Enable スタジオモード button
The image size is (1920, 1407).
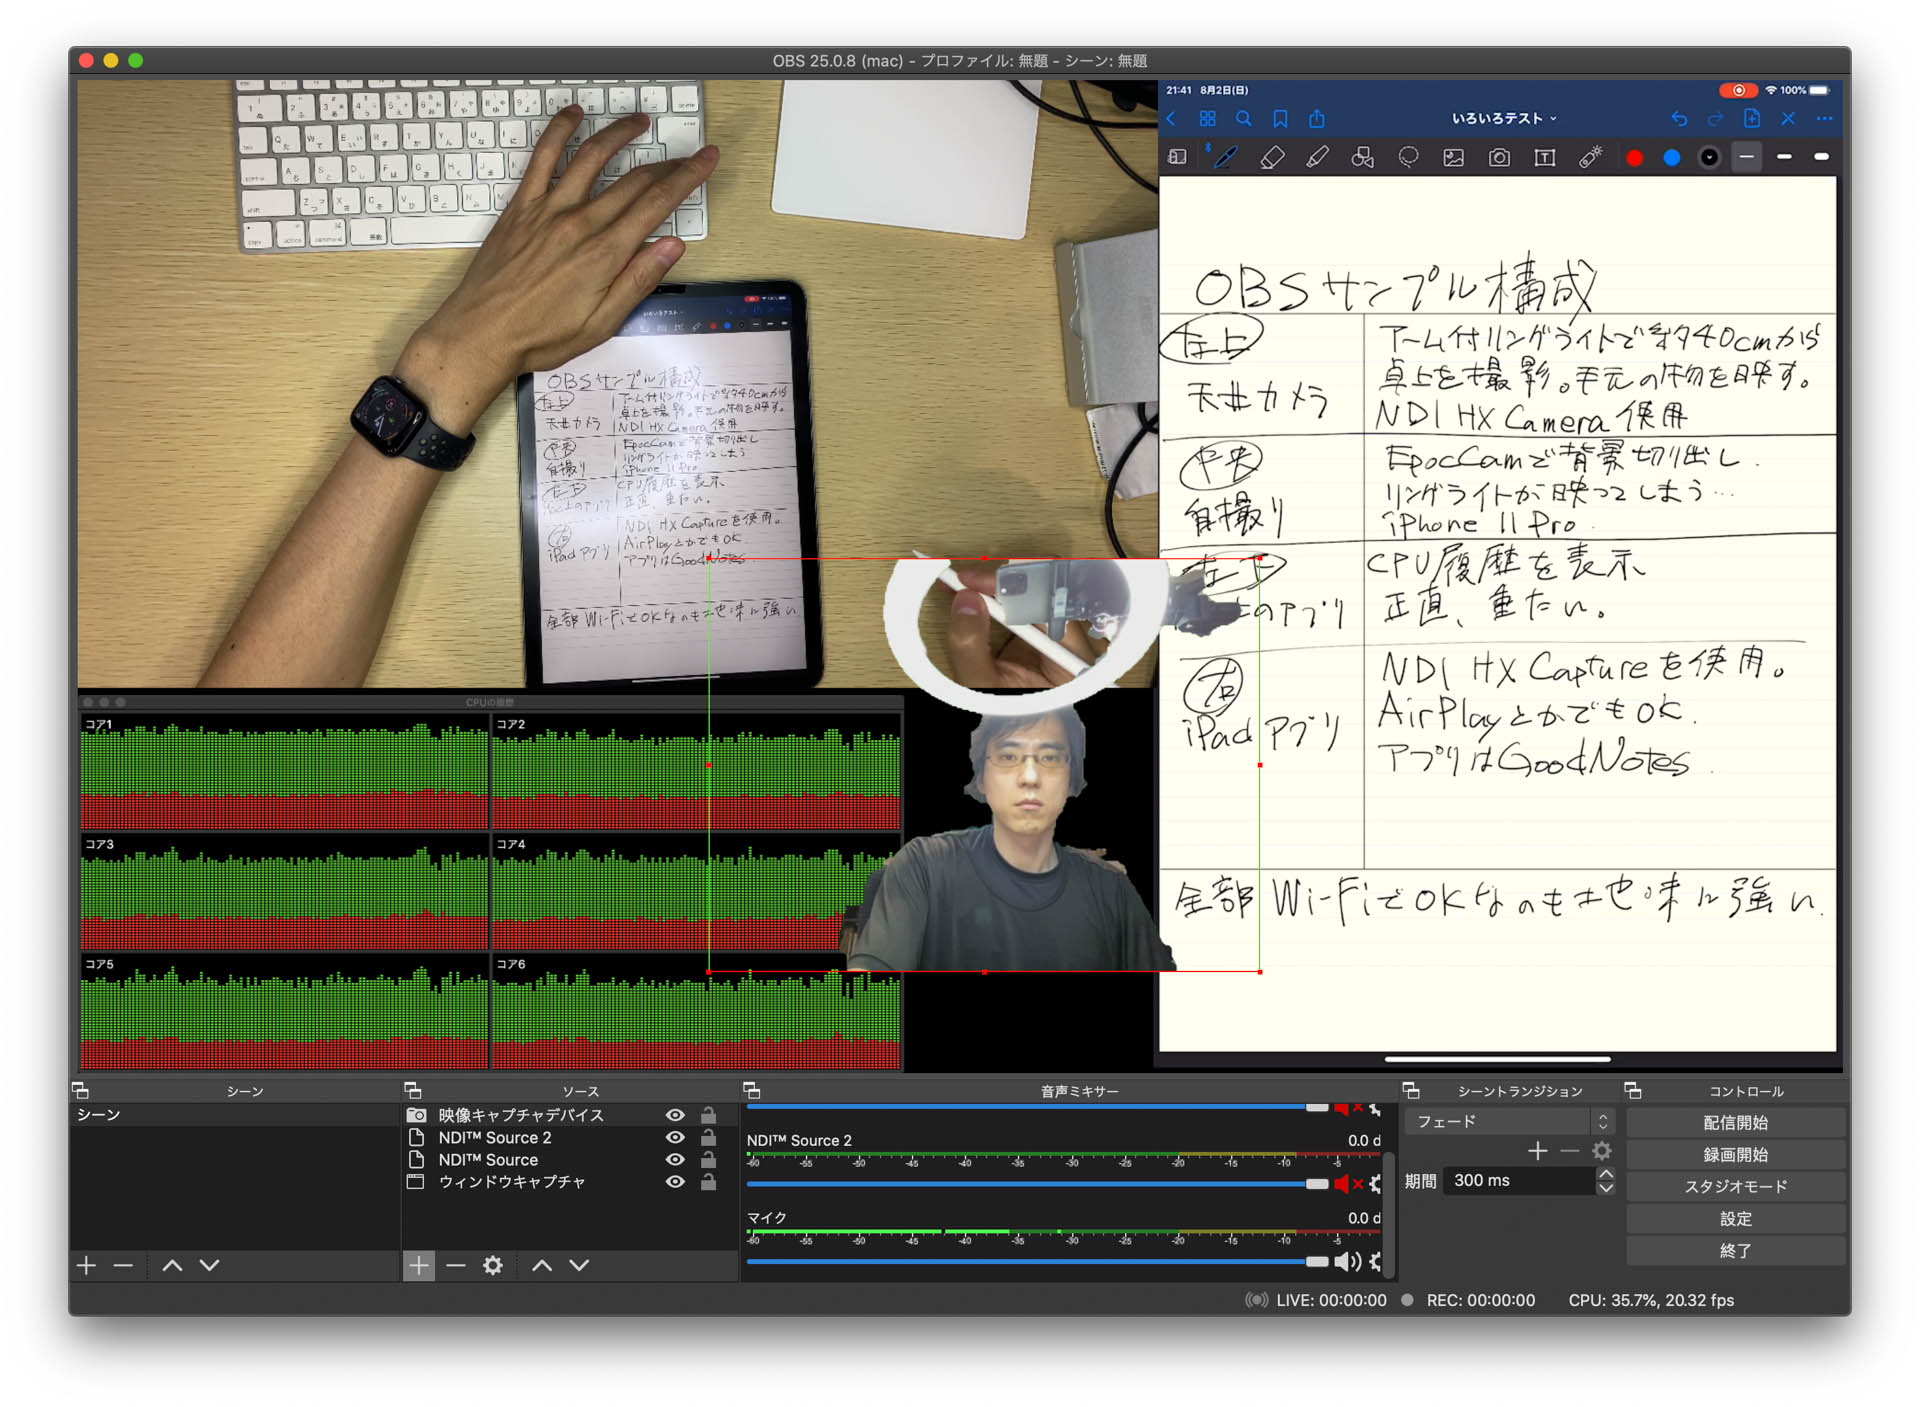click(x=1735, y=1186)
